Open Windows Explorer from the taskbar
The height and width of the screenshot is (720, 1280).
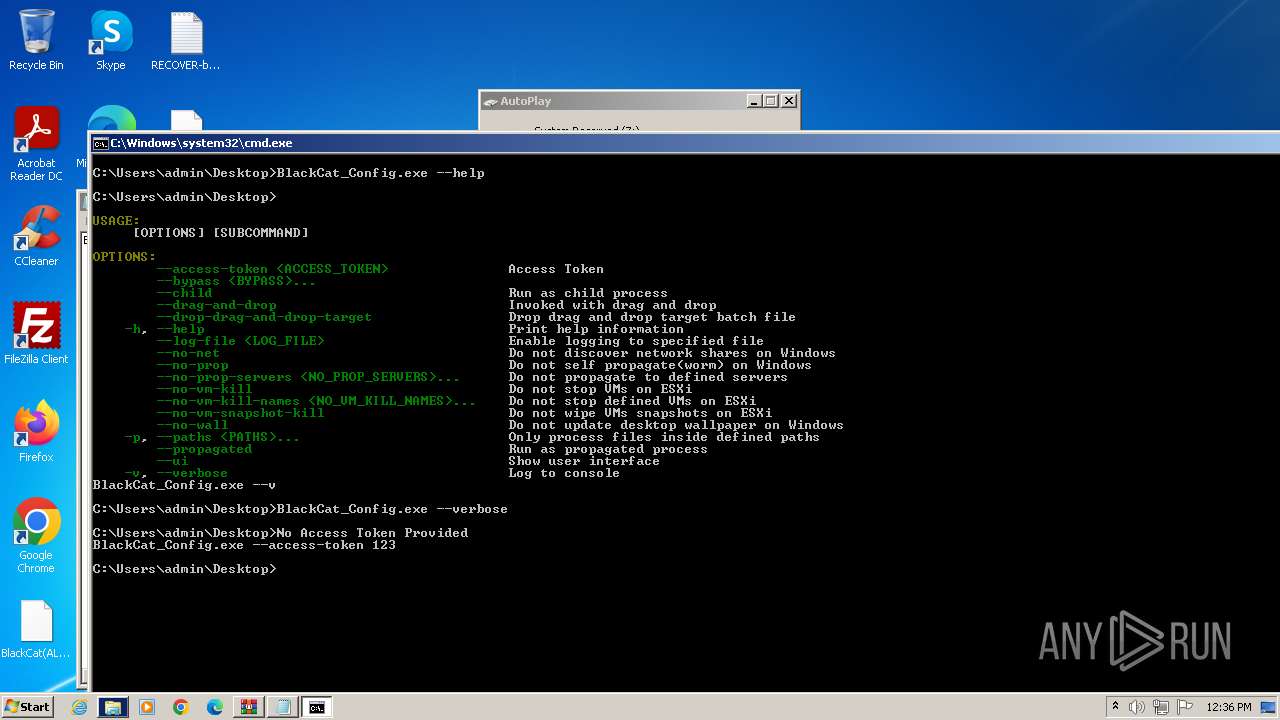pos(113,707)
